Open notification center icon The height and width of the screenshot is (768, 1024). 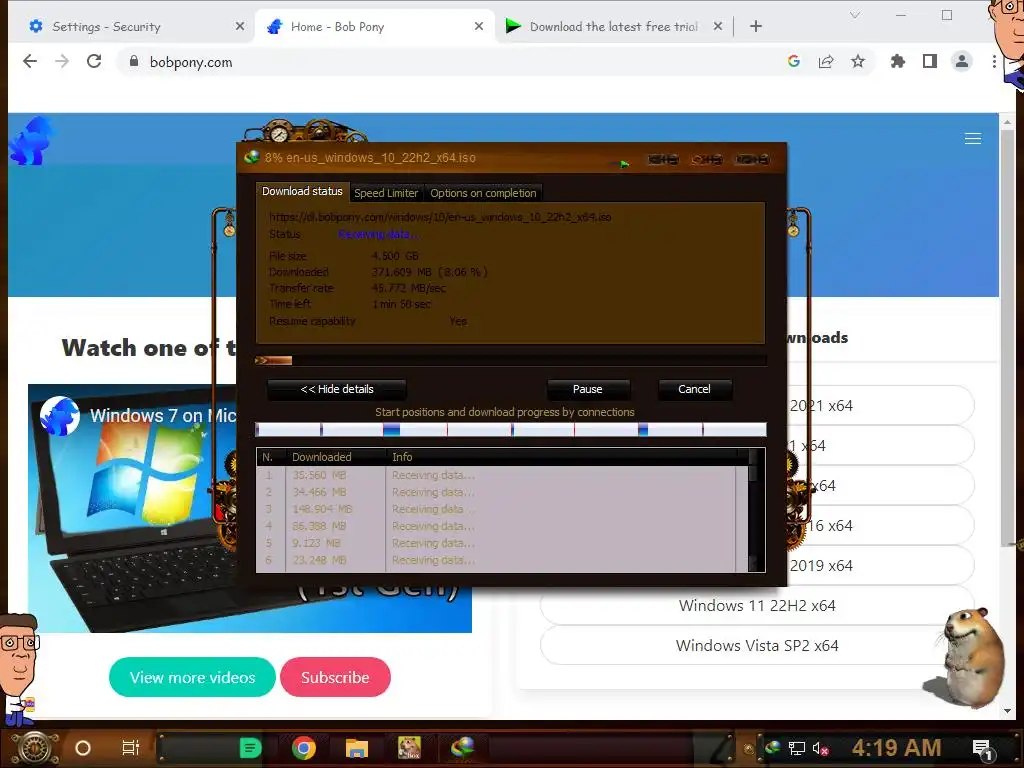(x=982, y=748)
